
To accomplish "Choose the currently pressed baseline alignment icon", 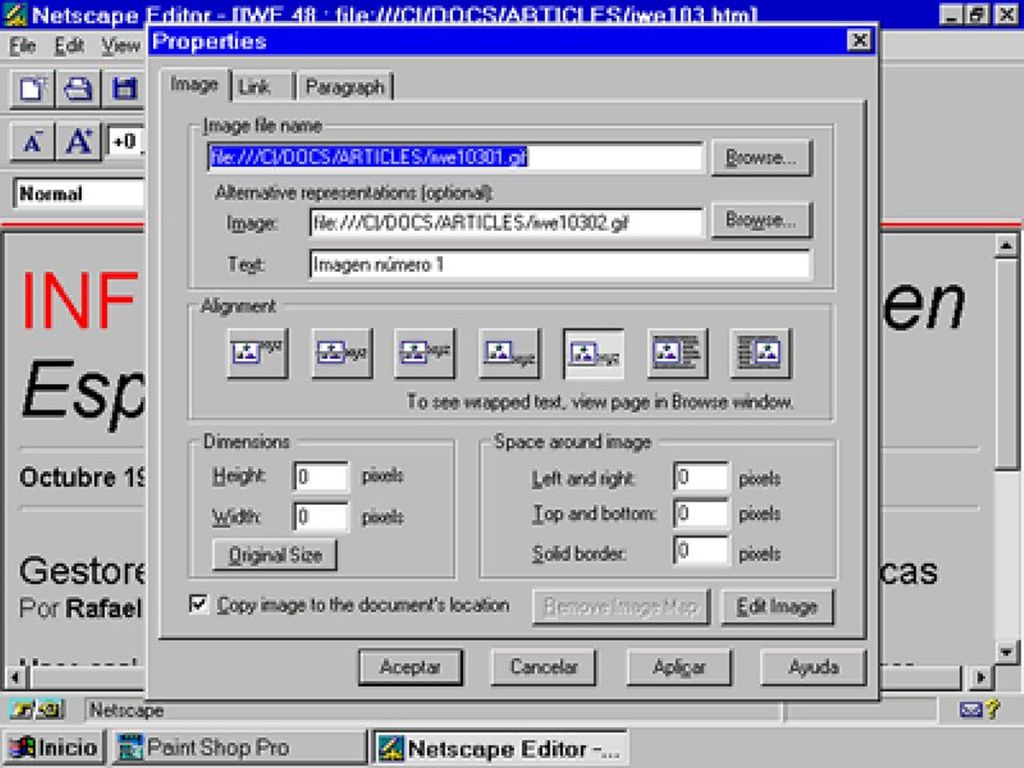I will [x=593, y=353].
